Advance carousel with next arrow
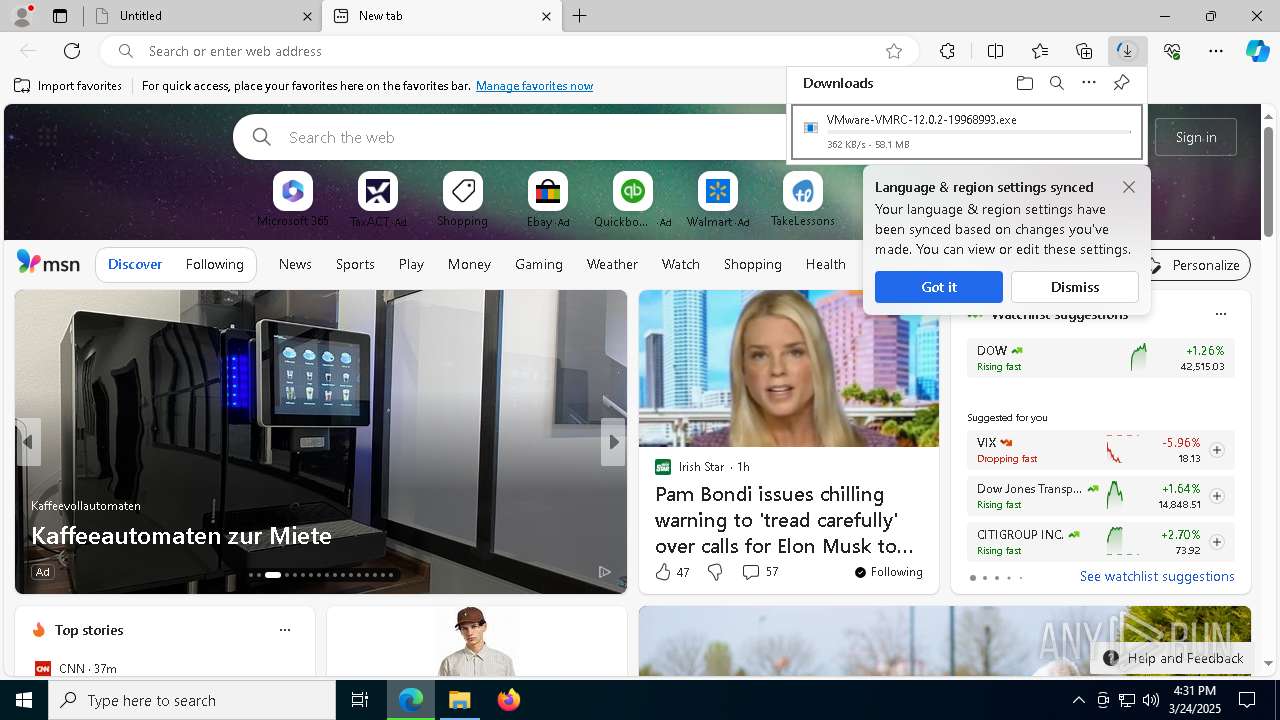This screenshot has height=720, width=1280. pyautogui.click(x=612, y=442)
